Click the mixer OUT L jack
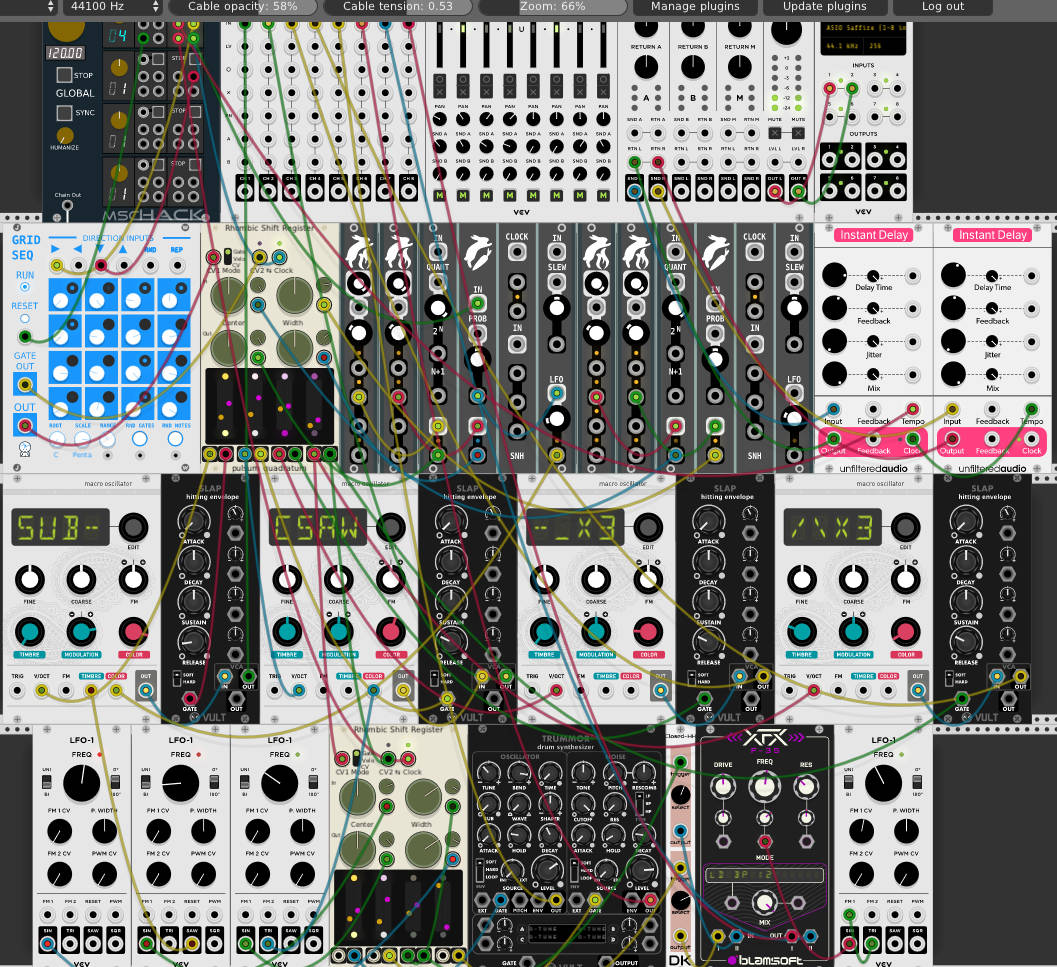Image resolution: width=1057 pixels, height=967 pixels. click(x=775, y=191)
